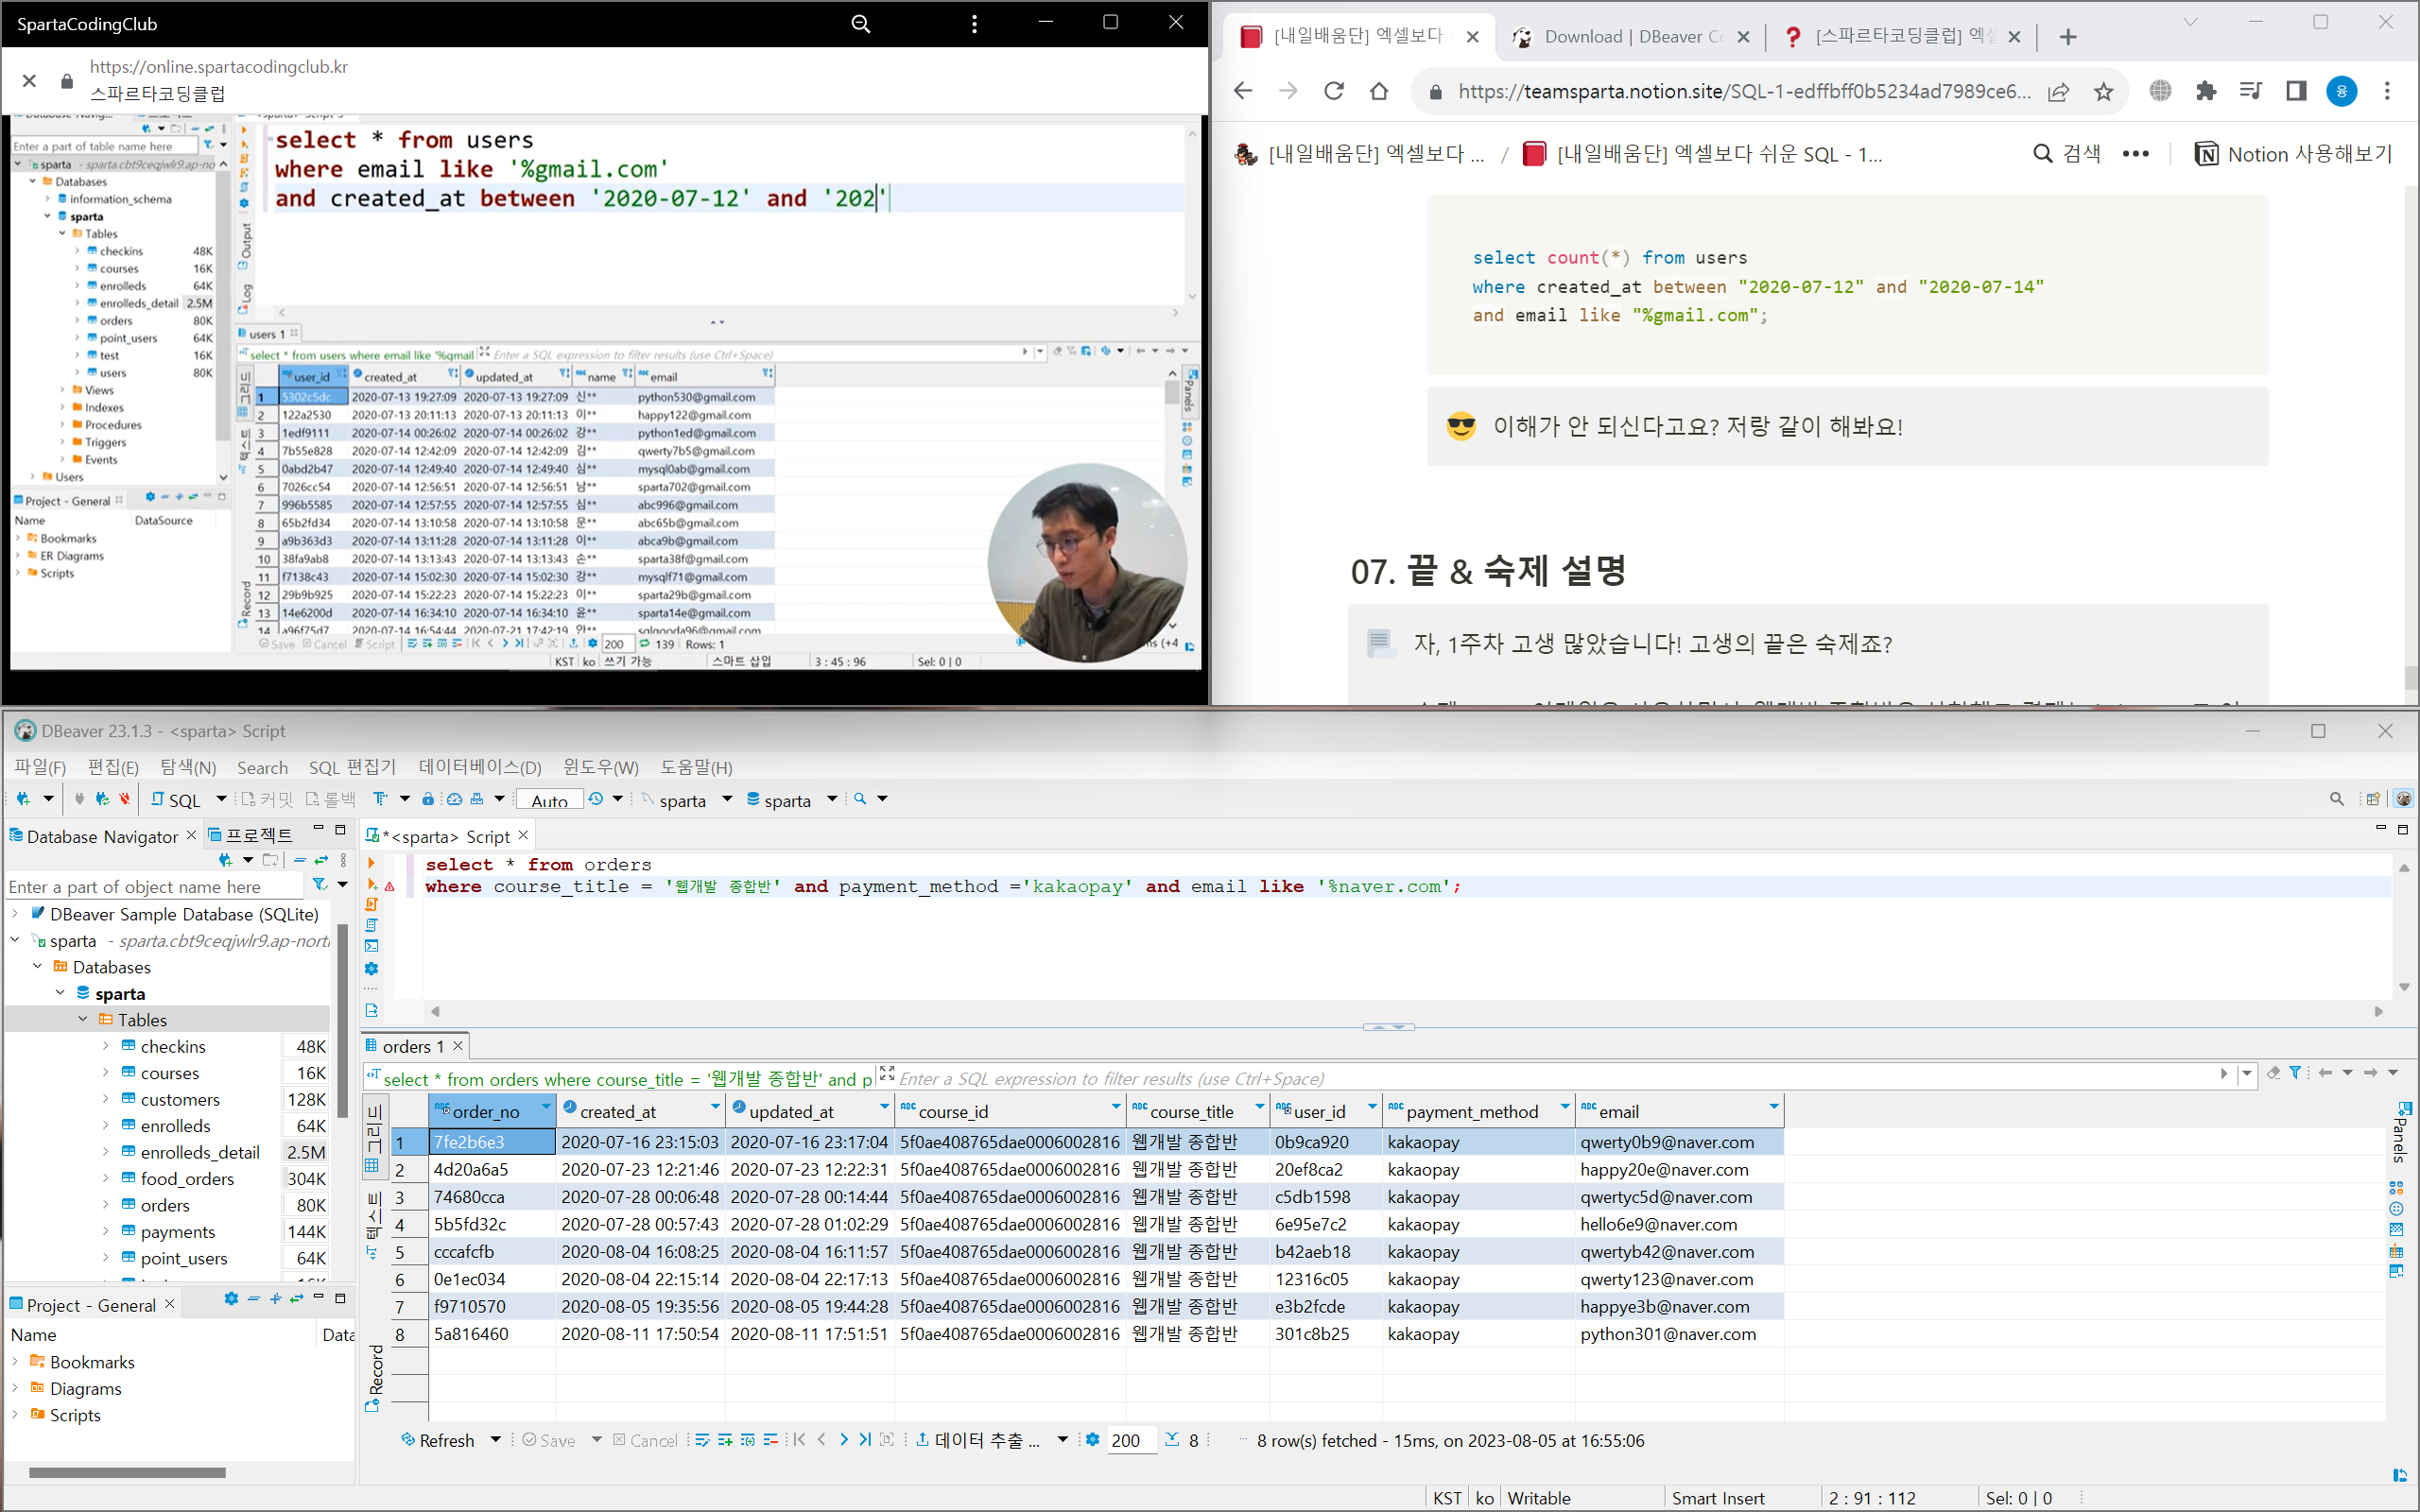2420x1512 pixels.
Task: Click the bookmark star icon in browser address bar
Action: click(x=2104, y=92)
